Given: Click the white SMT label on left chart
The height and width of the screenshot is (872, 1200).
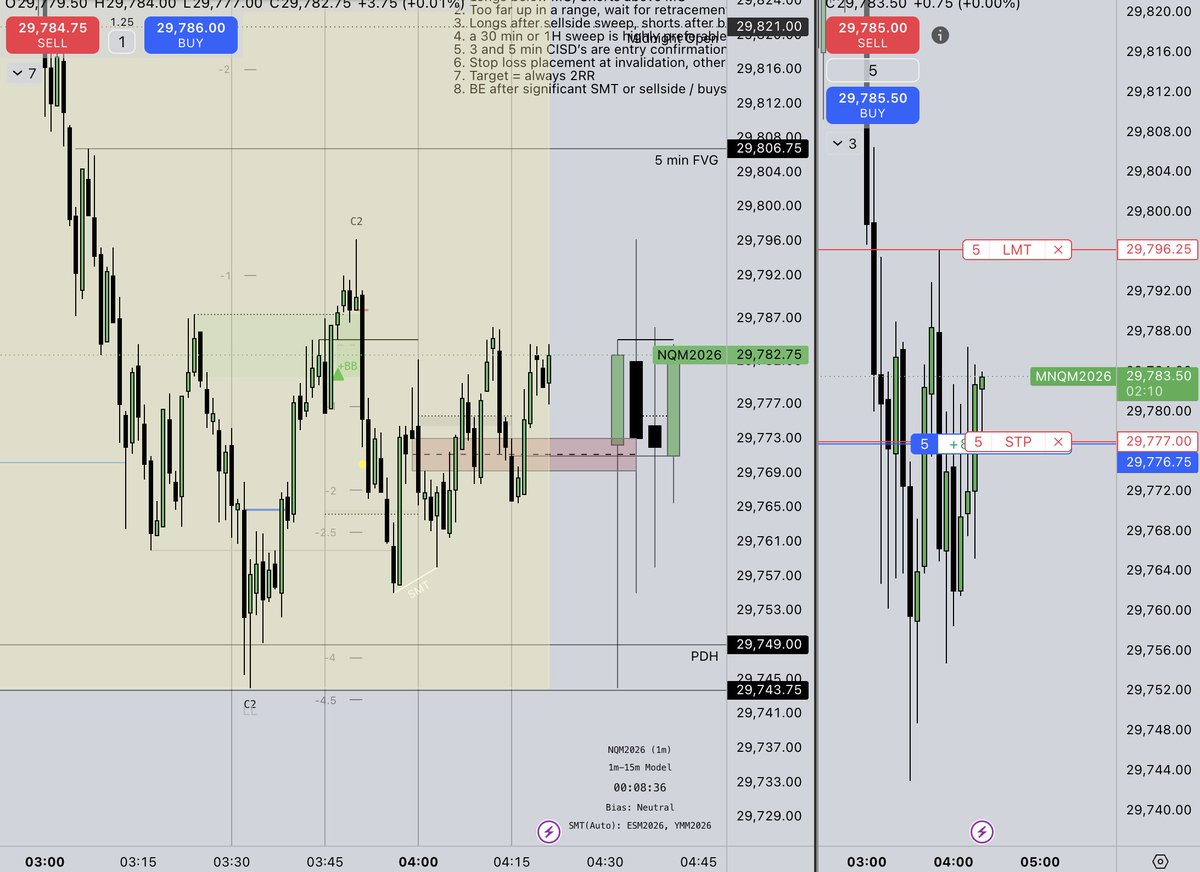Looking at the screenshot, I should (x=419, y=590).
